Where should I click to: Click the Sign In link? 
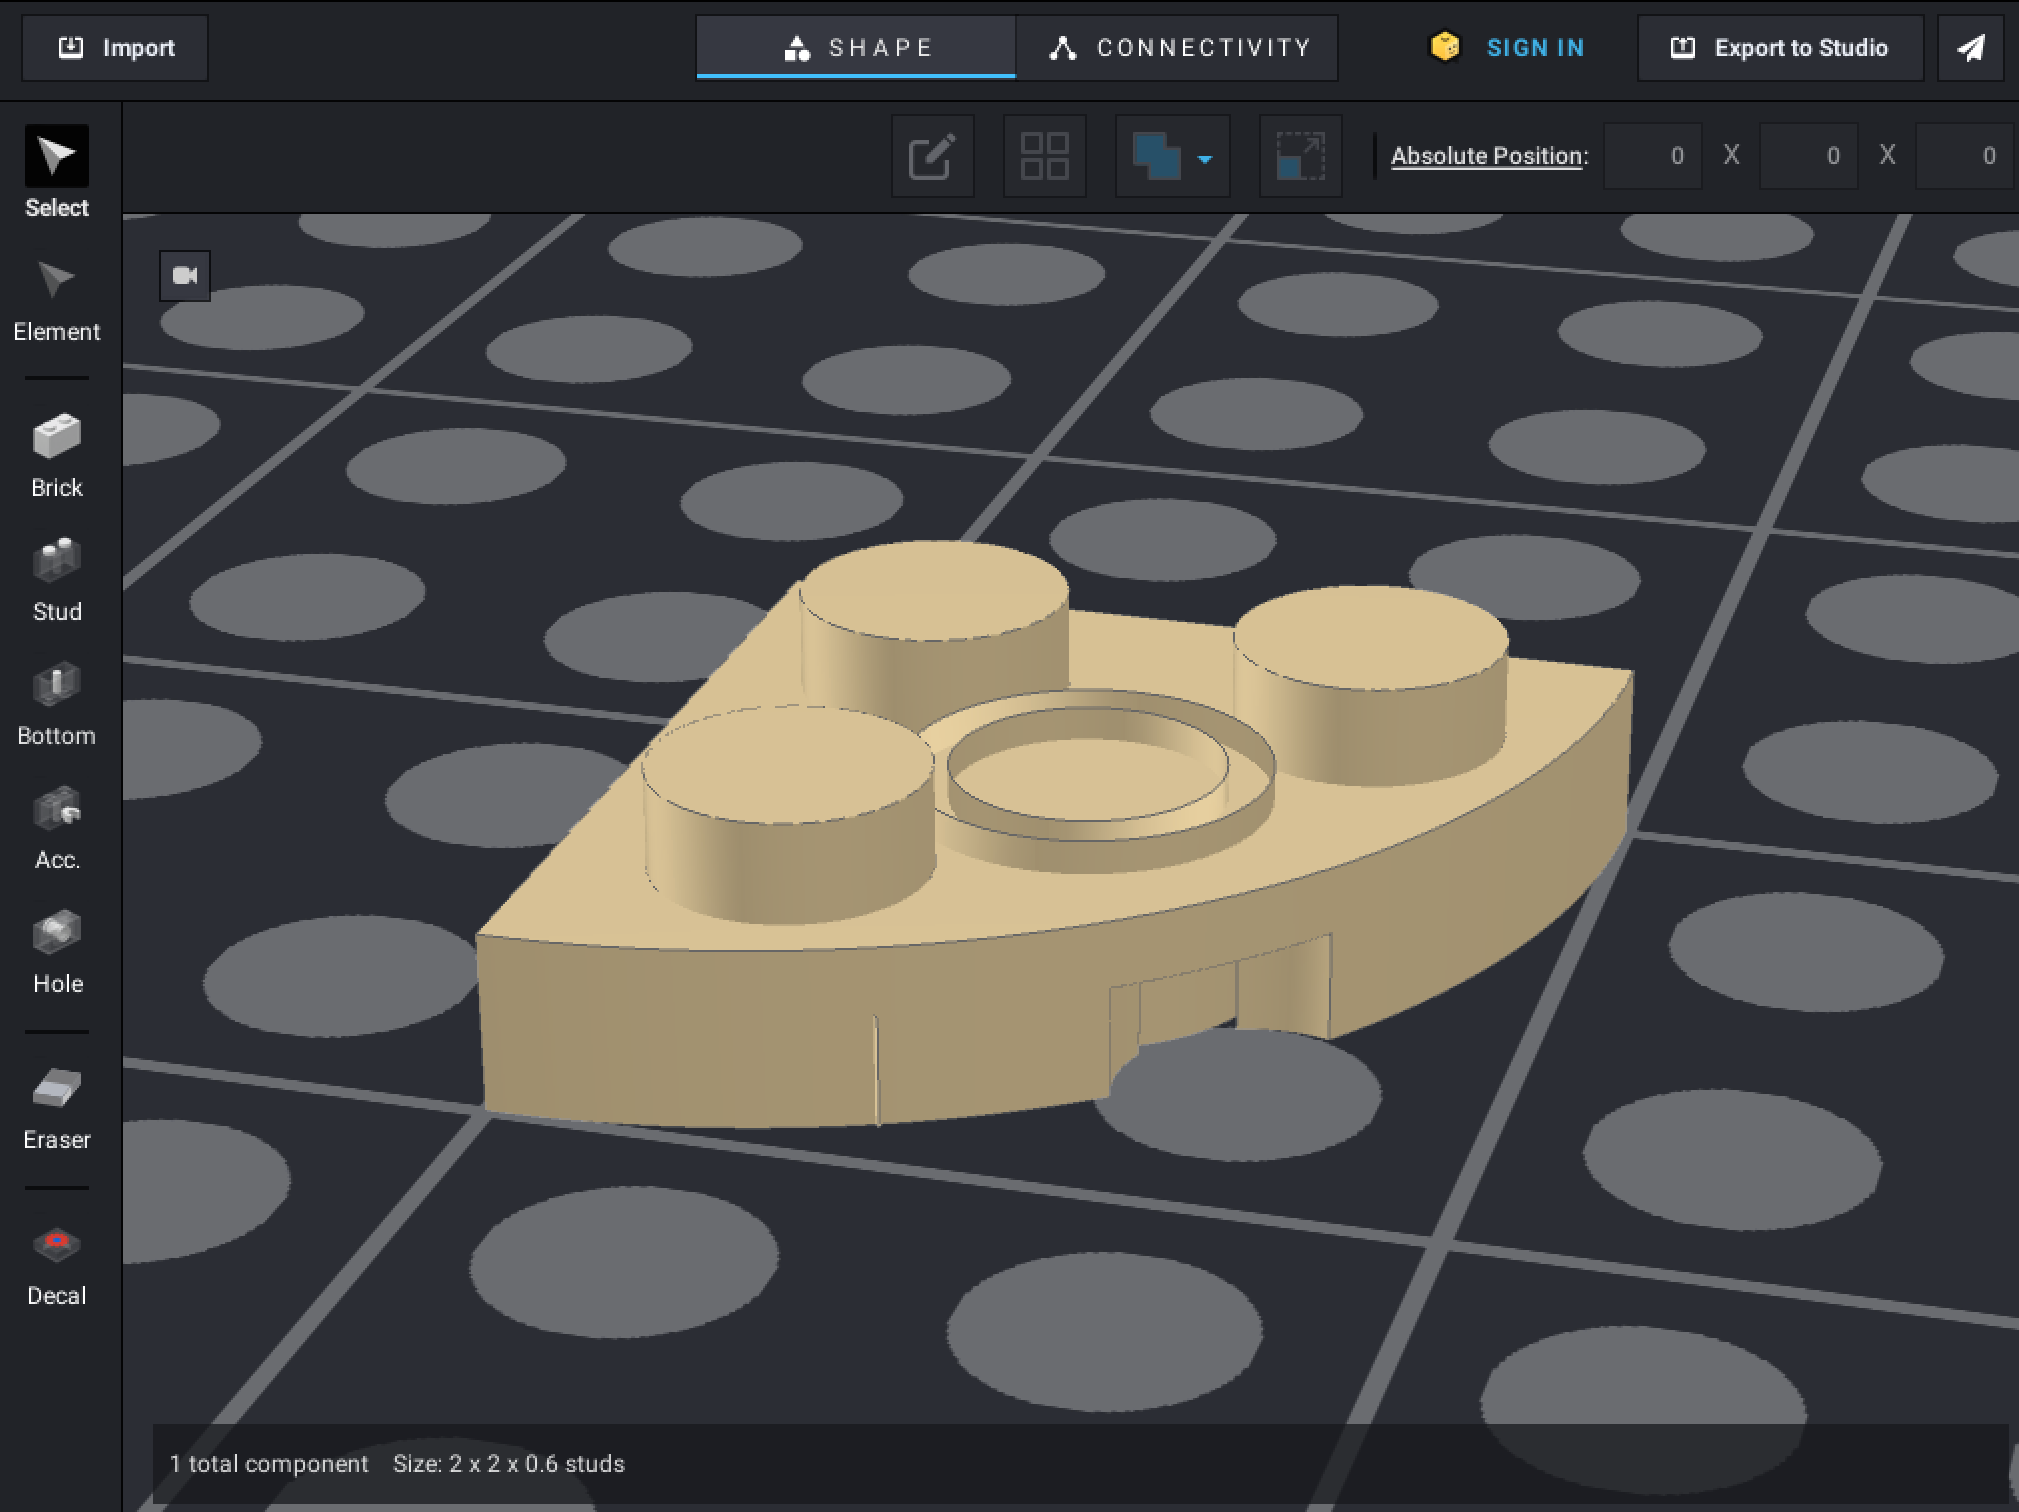(x=1534, y=48)
